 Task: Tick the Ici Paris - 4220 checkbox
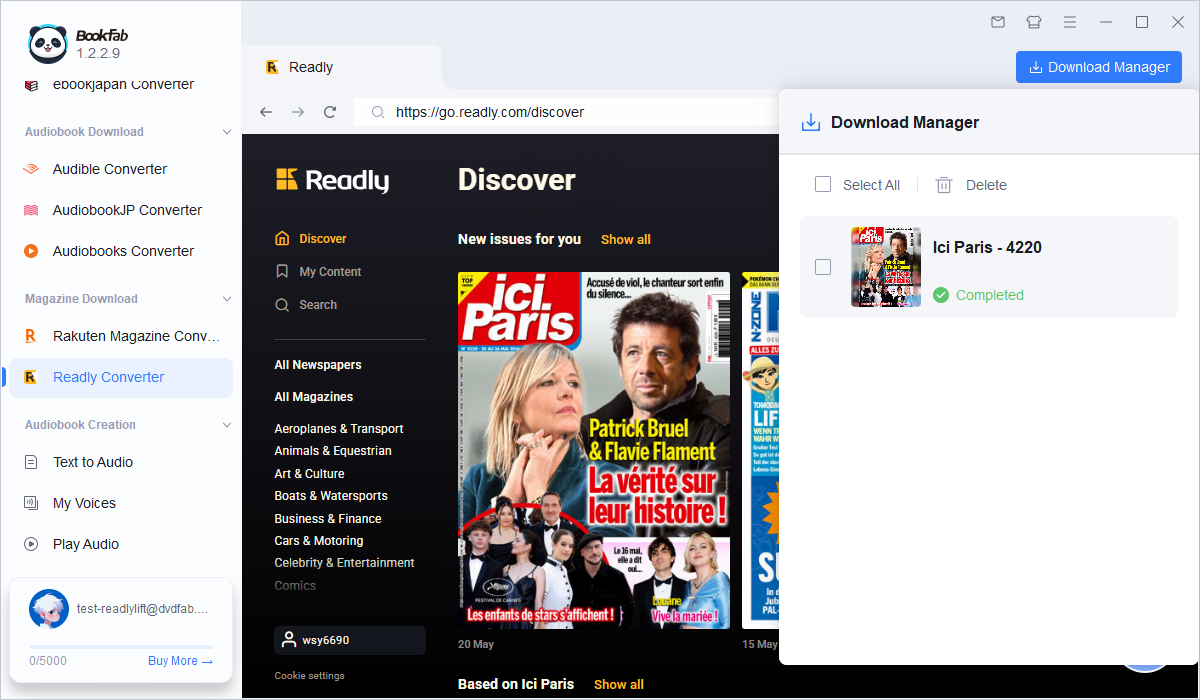(823, 267)
